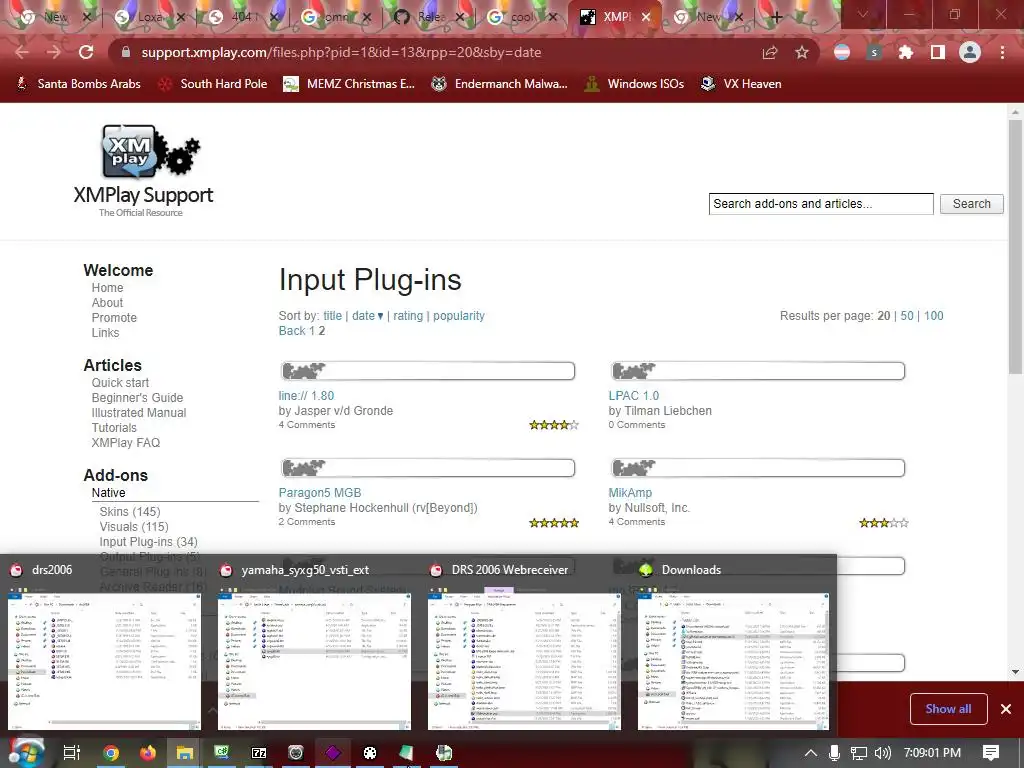Bookmark this page with the star icon
1024x768 pixels.
[x=802, y=52]
